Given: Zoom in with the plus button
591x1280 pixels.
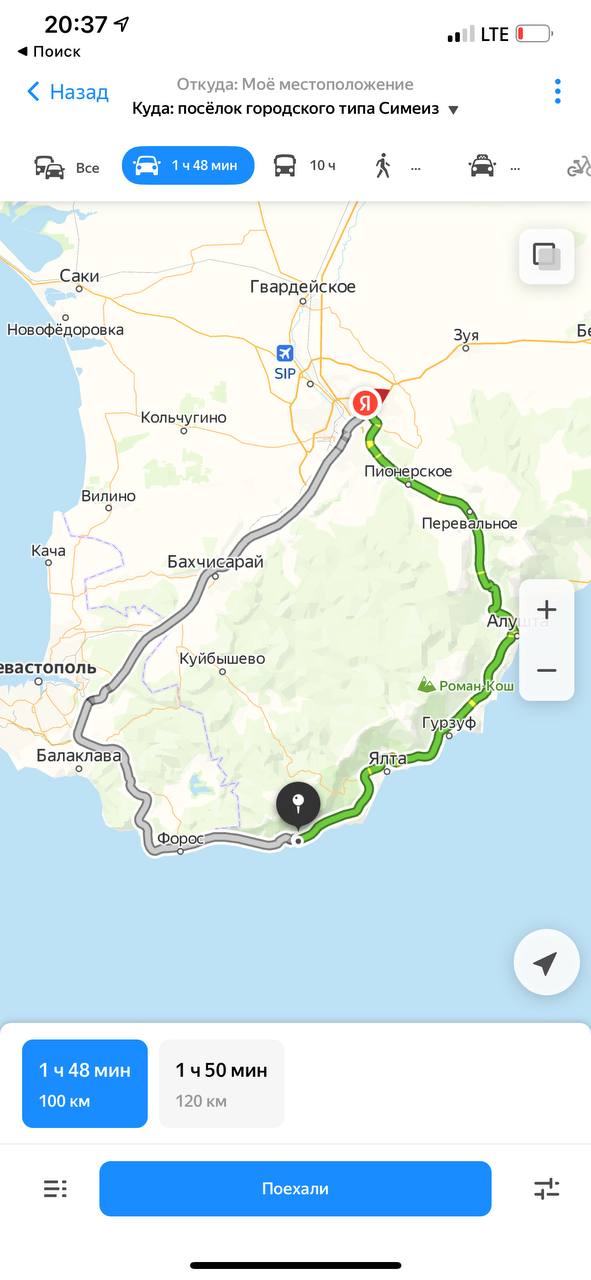Looking at the screenshot, I should (547, 609).
